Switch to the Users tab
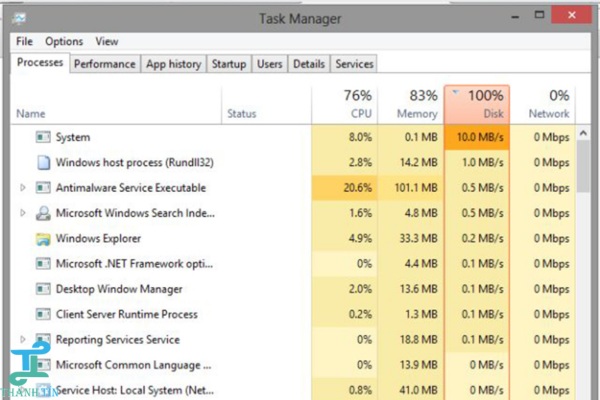Screen dimensions: 600x400 269,64
